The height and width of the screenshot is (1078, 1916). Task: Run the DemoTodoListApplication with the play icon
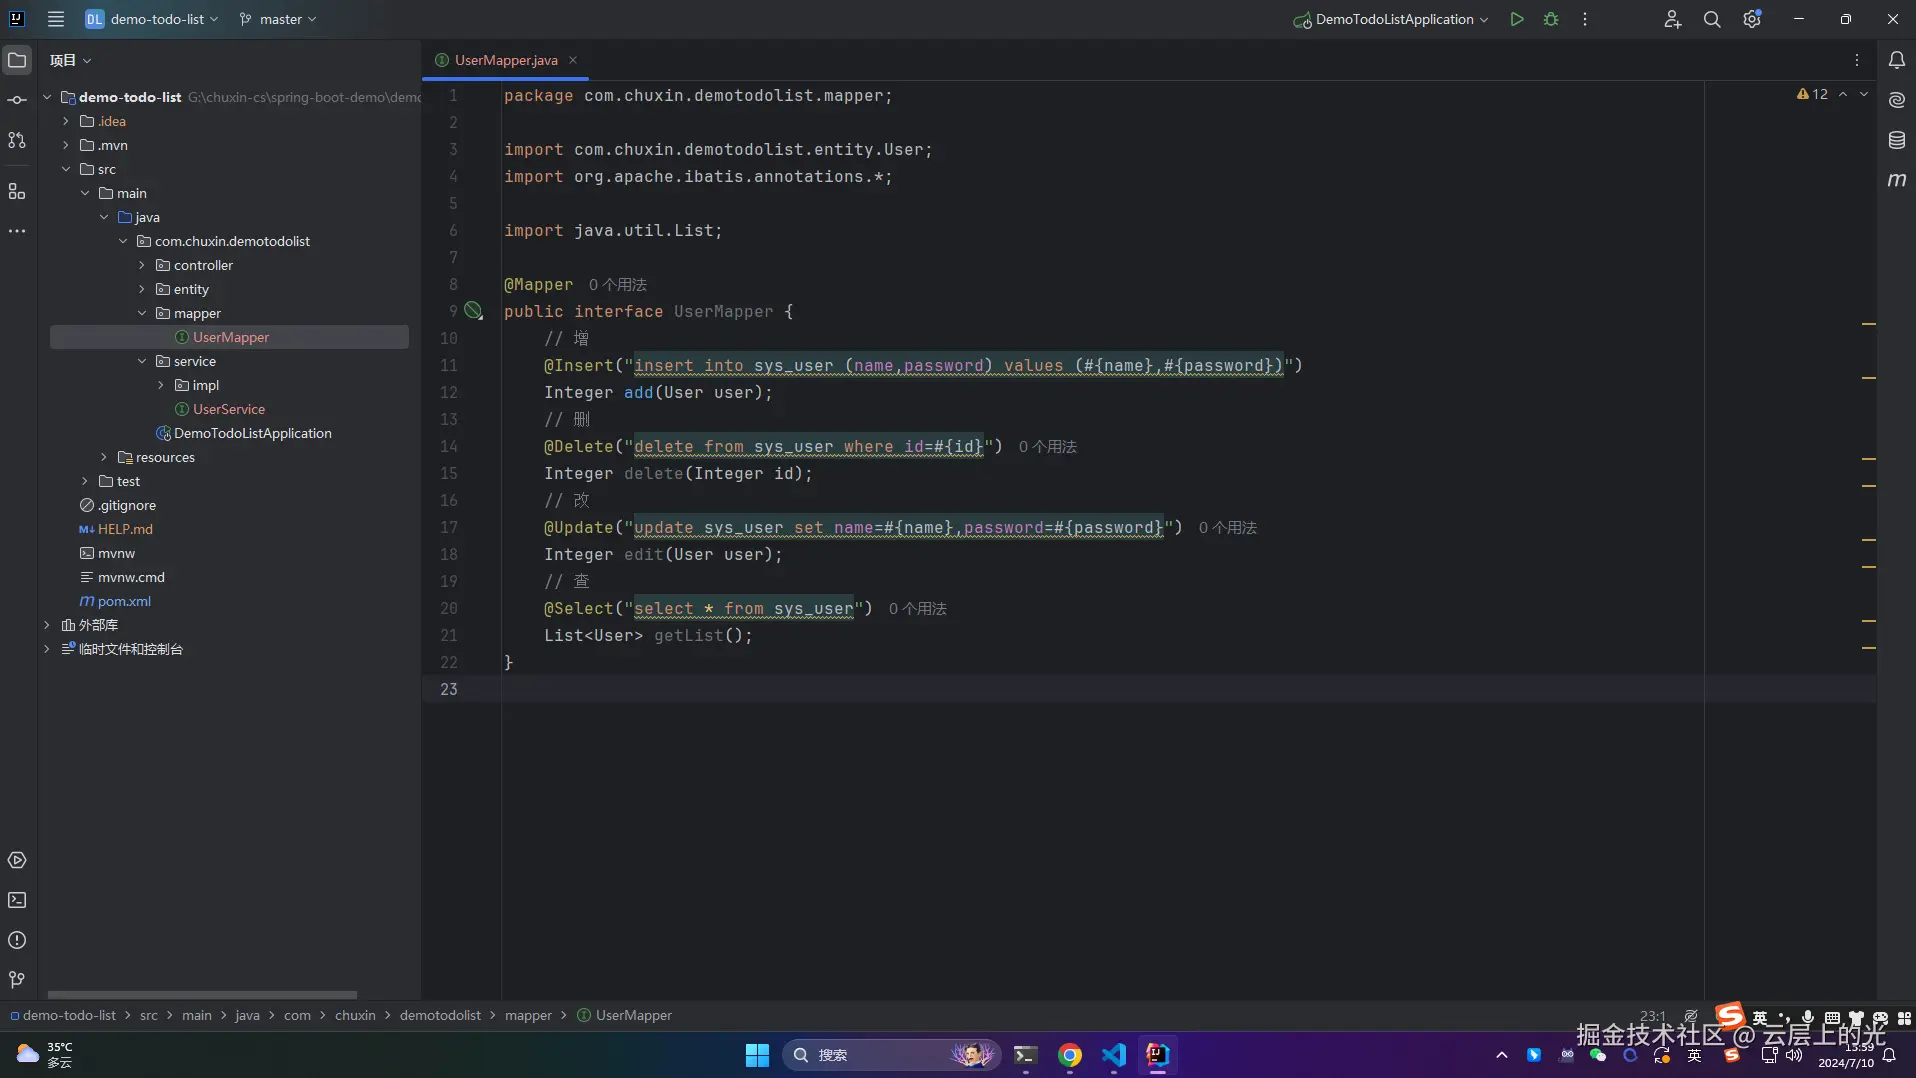point(1517,19)
